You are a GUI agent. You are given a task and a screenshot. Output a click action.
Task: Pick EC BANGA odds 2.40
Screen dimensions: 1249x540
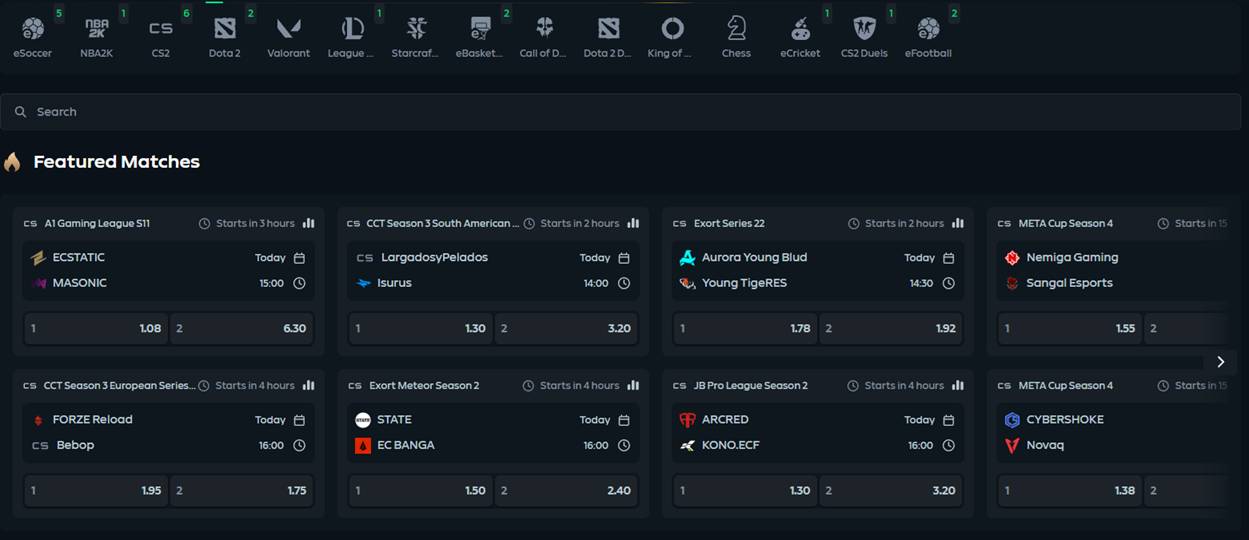click(x=566, y=490)
